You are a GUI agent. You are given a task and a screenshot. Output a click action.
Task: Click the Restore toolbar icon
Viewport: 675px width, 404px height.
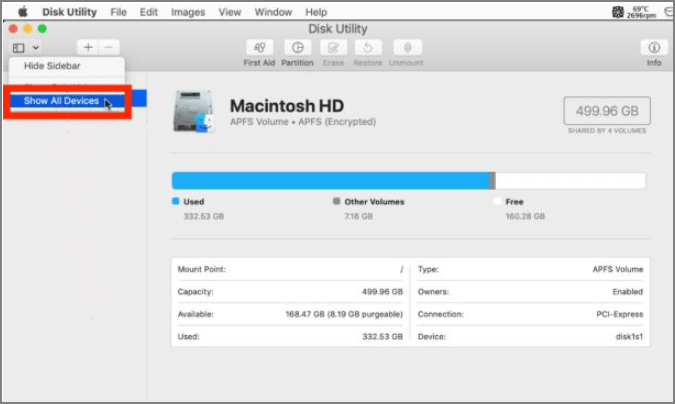(x=367, y=47)
